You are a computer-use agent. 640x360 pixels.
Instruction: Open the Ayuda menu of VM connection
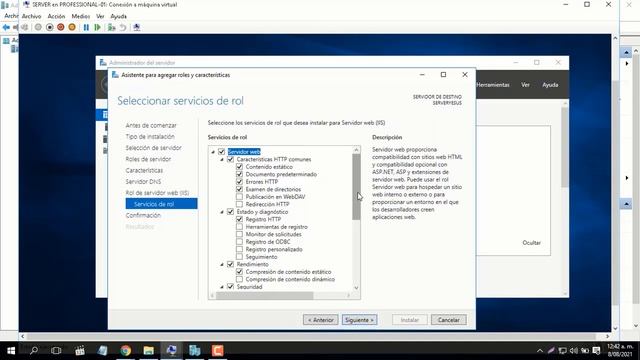[x=118, y=16]
